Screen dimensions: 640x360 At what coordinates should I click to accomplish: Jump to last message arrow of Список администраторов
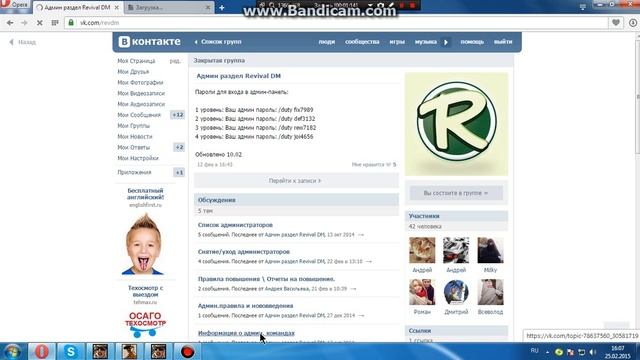tap(361, 235)
